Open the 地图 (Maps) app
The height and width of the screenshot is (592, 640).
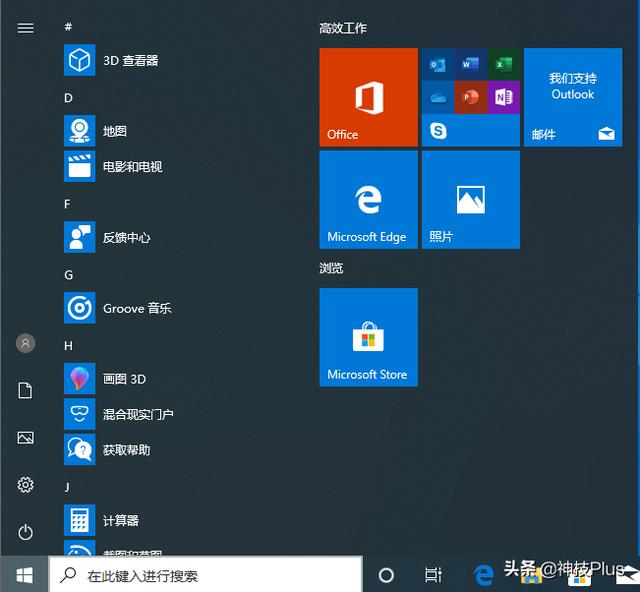tap(95, 131)
